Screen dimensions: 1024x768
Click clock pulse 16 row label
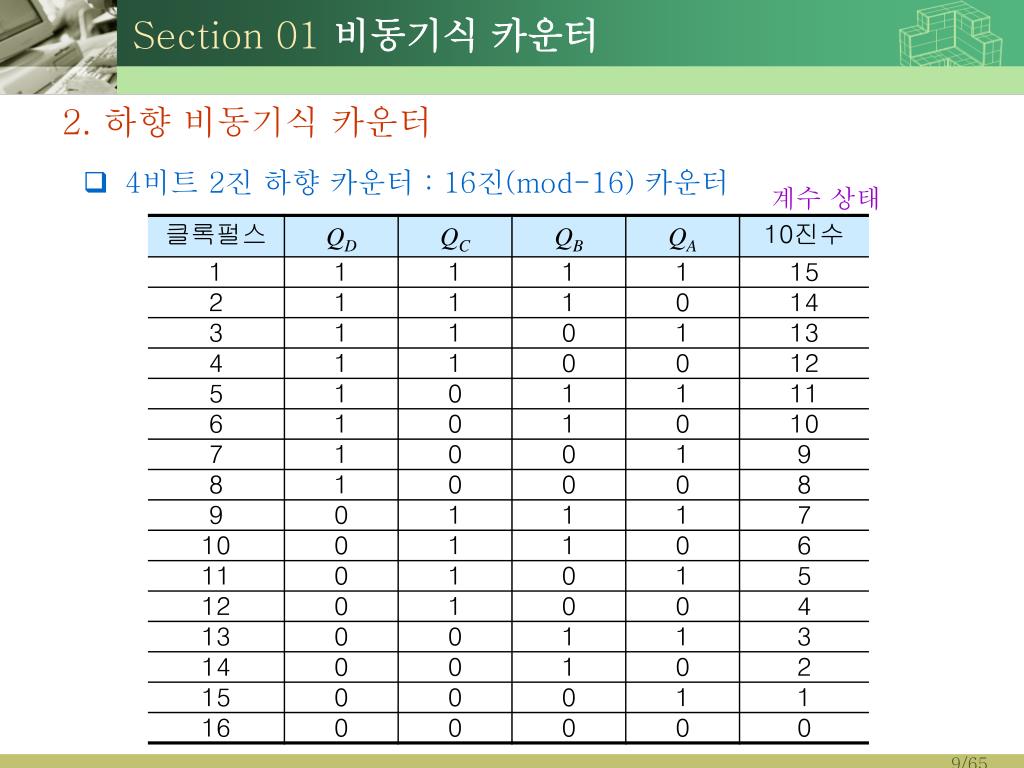[216, 728]
